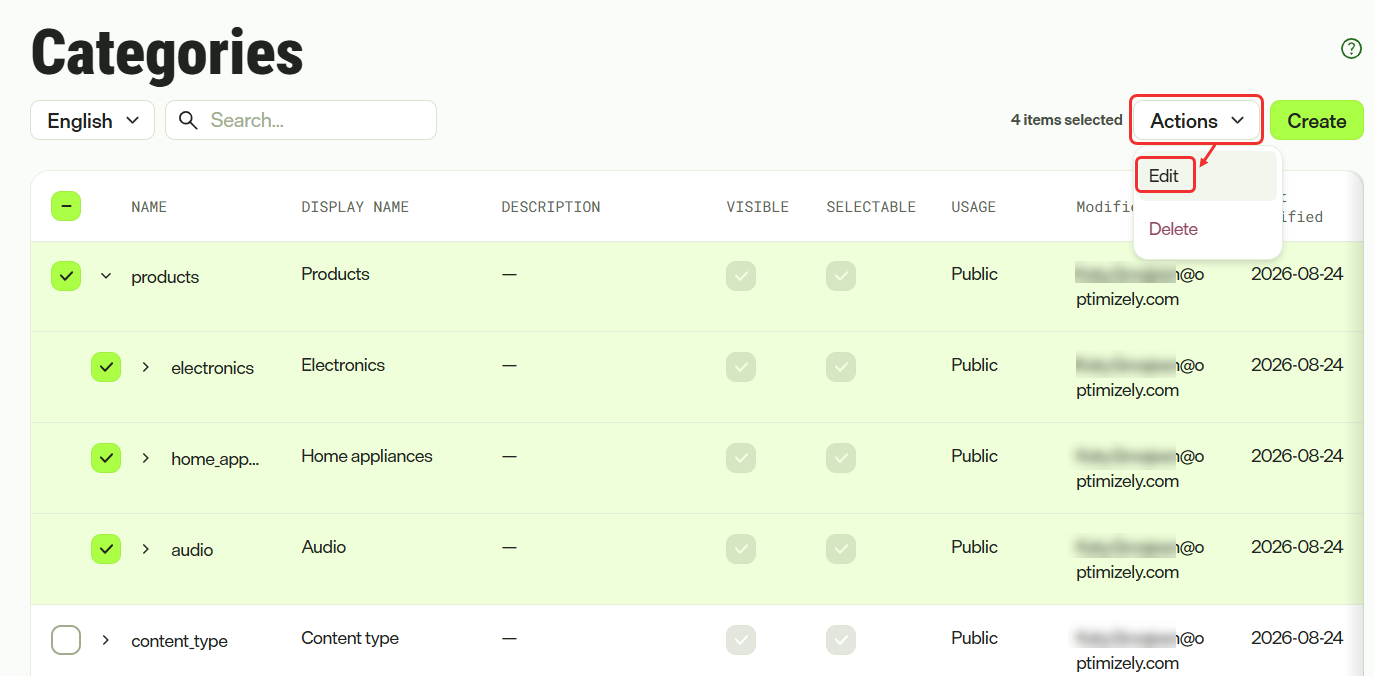The height and width of the screenshot is (676, 1374).
Task: Click the Visible checkmark icon for Home appliances
Action: (x=741, y=458)
